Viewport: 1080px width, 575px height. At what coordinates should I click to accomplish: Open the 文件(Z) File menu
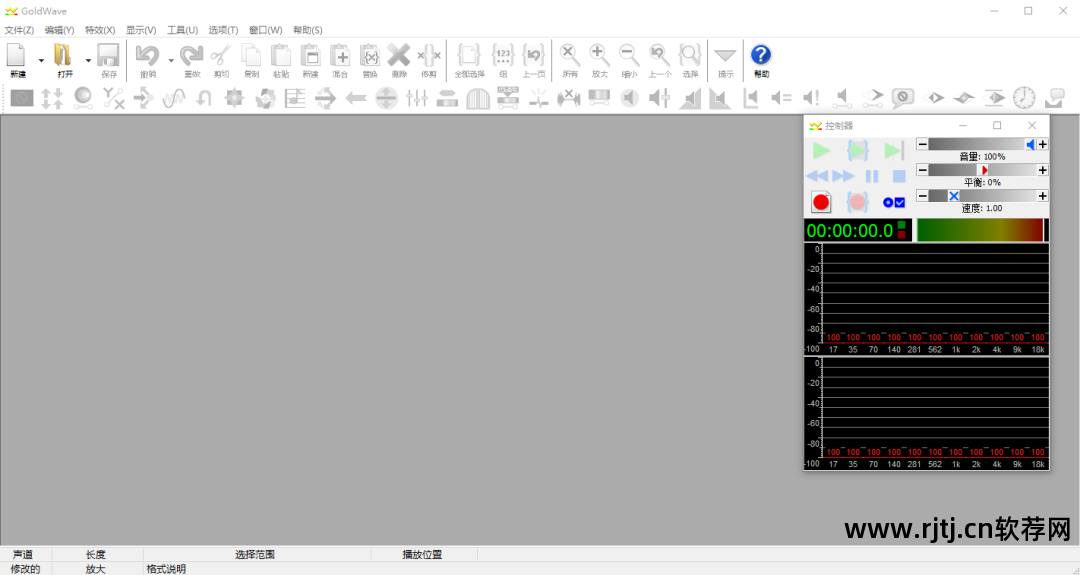[19, 30]
